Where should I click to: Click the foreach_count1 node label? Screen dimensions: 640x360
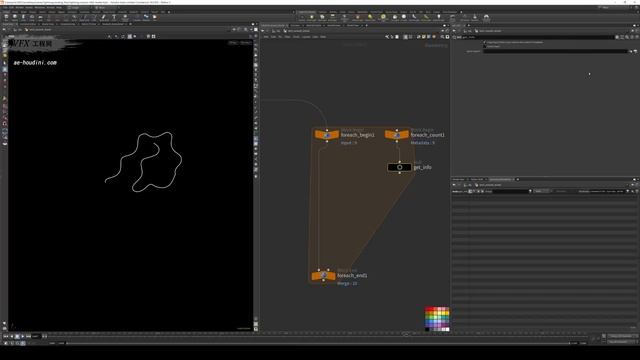pyautogui.click(x=427, y=135)
